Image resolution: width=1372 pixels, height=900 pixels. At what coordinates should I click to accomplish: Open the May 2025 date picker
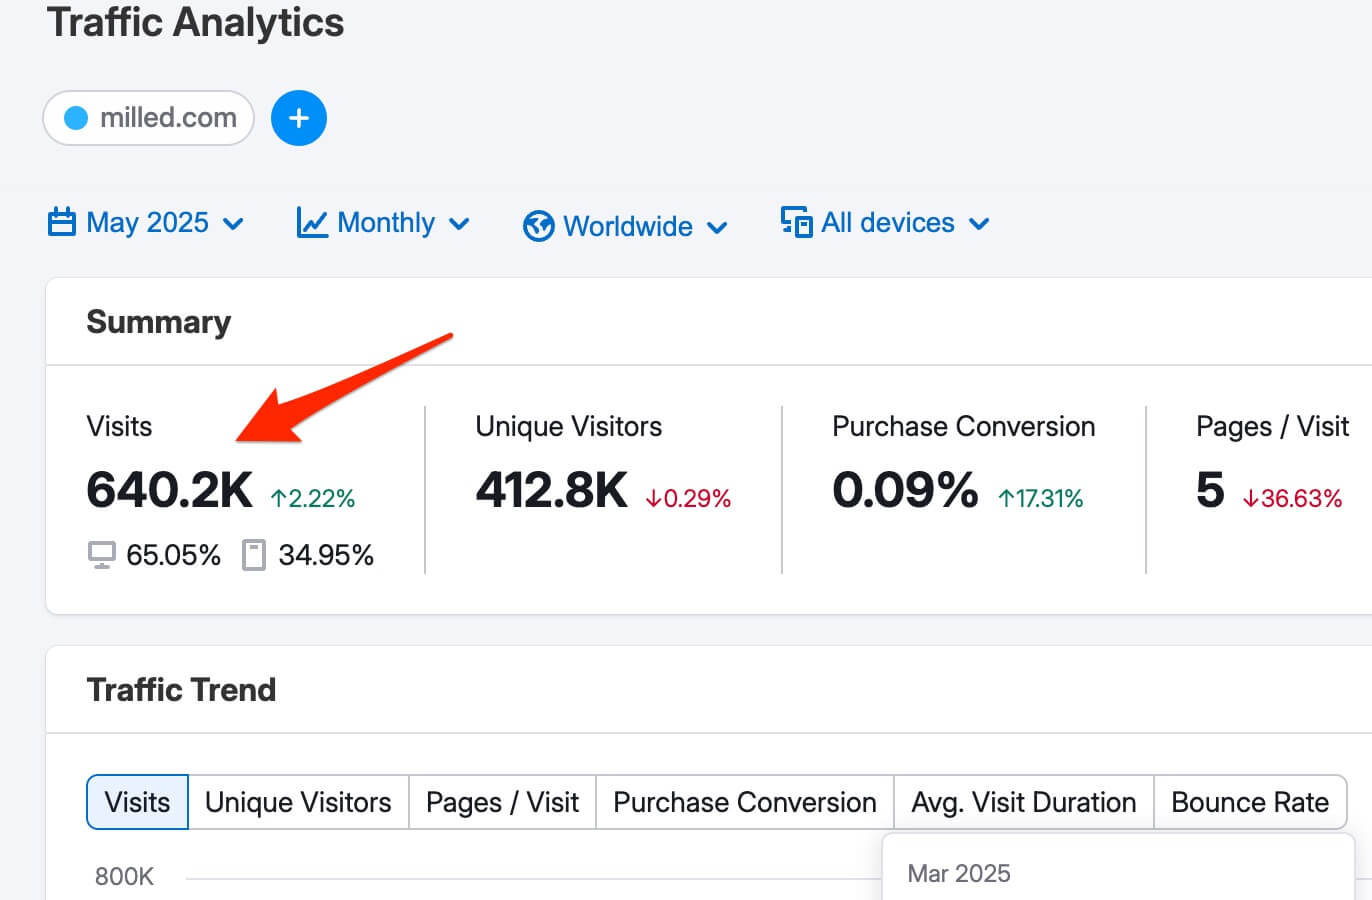(x=146, y=223)
